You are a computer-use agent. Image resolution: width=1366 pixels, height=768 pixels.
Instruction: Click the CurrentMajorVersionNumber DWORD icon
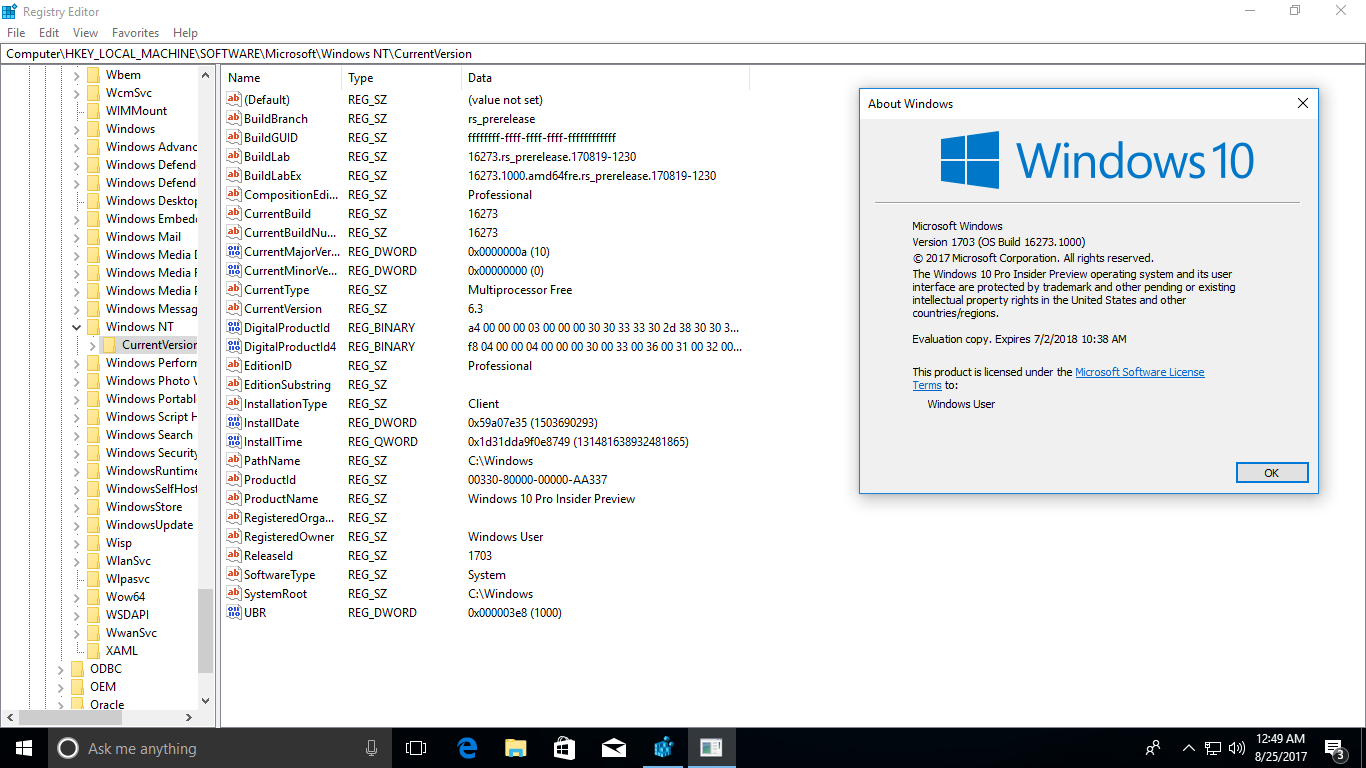pos(234,251)
